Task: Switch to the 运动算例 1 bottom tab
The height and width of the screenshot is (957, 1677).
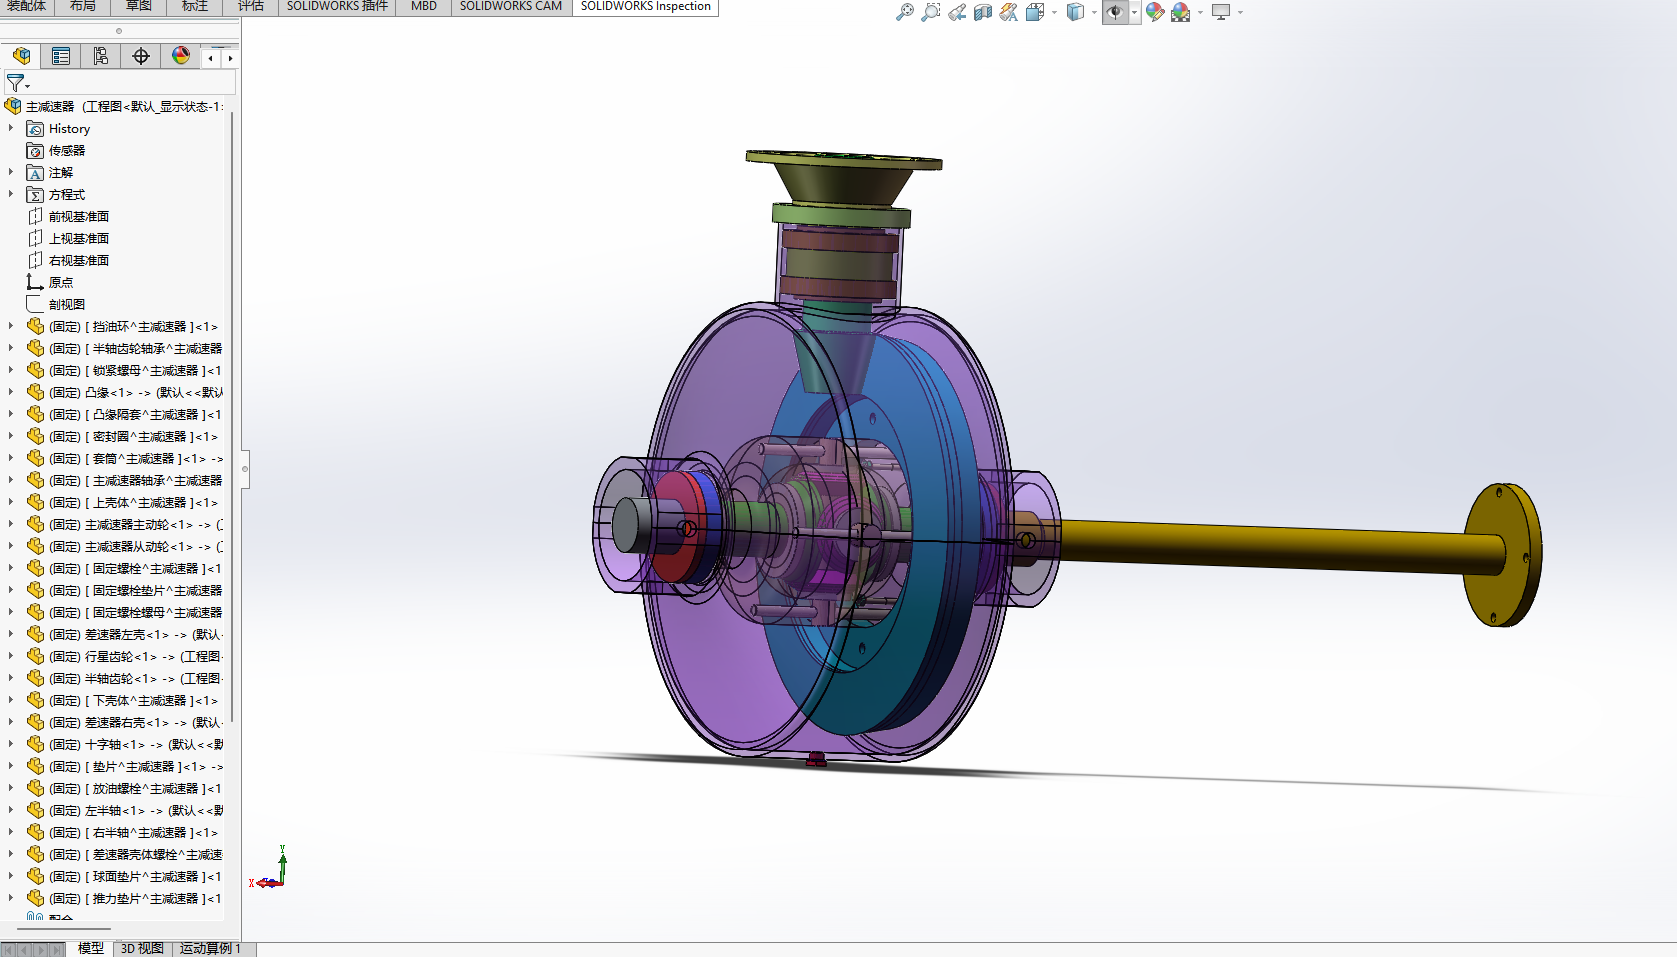Action: pyautogui.click(x=210, y=948)
